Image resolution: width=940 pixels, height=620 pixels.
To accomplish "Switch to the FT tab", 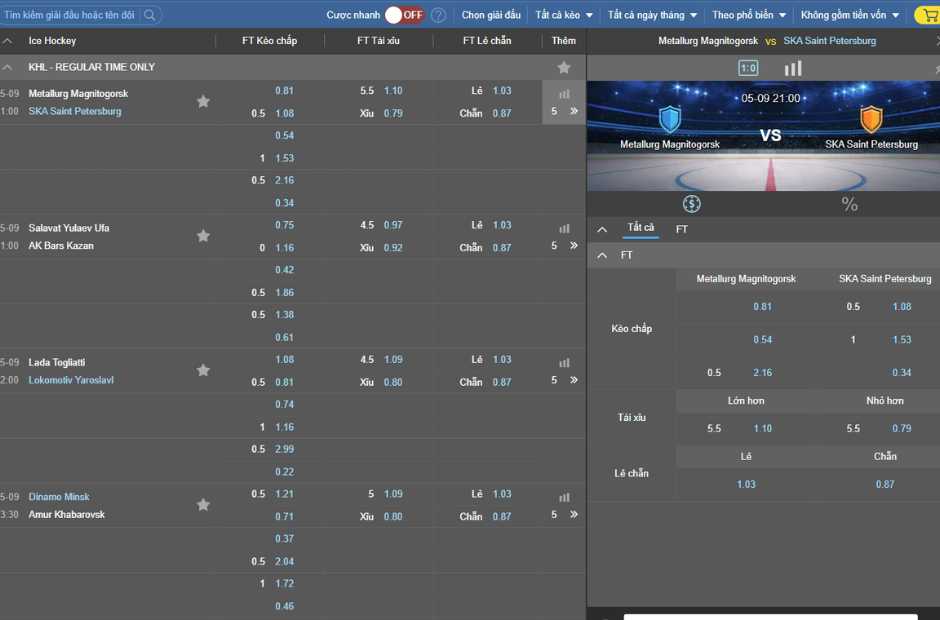I will [682, 229].
